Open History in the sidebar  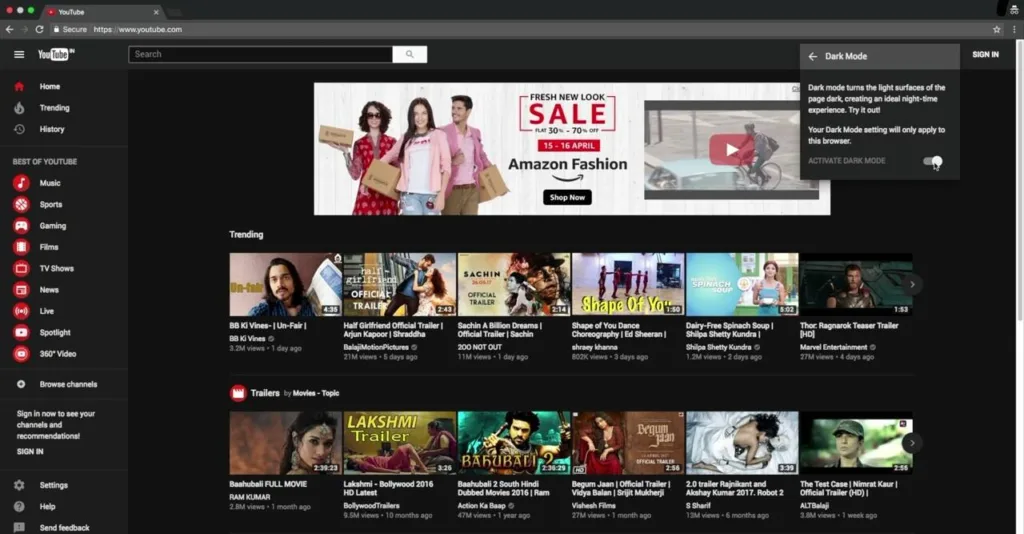(x=51, y=129)
